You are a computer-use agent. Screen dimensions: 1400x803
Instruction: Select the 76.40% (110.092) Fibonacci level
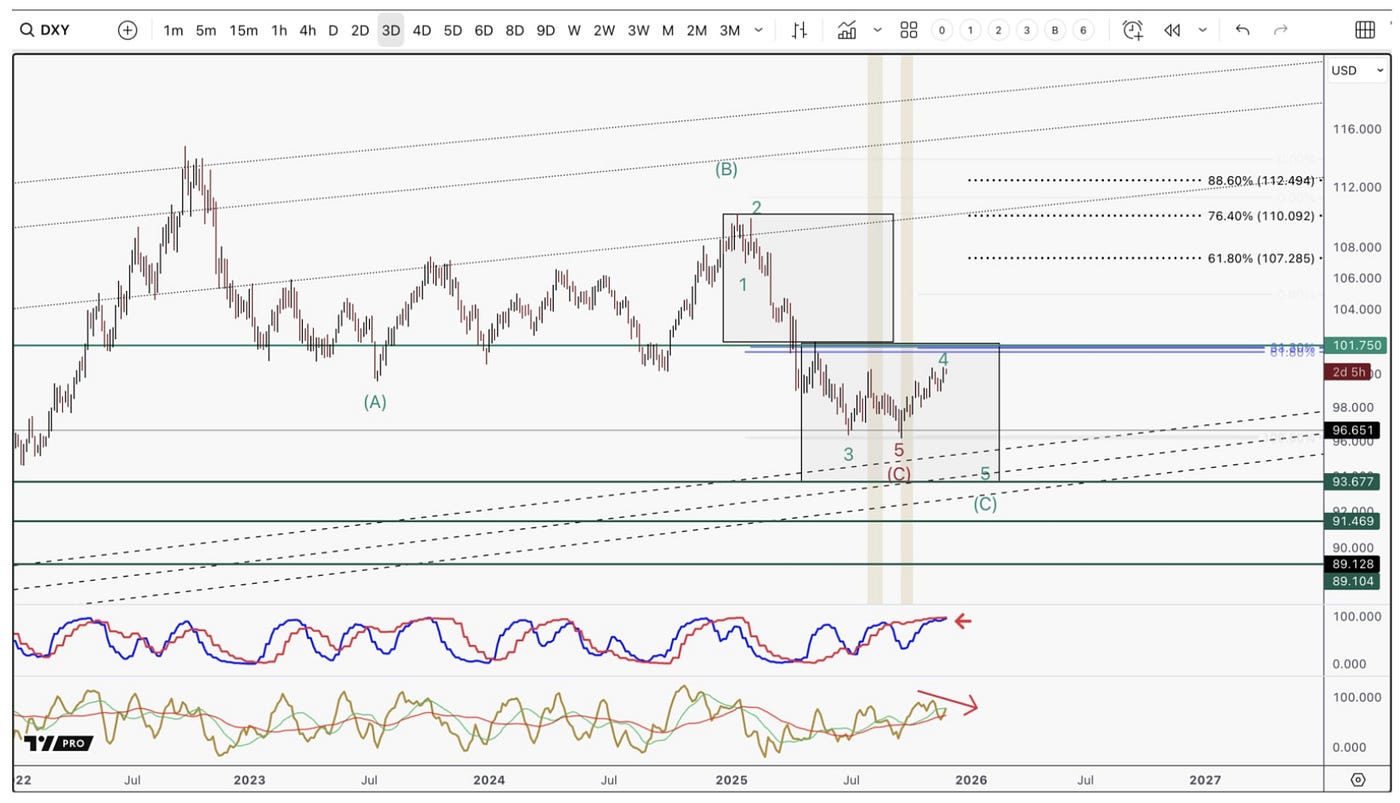click(1261, 215)
